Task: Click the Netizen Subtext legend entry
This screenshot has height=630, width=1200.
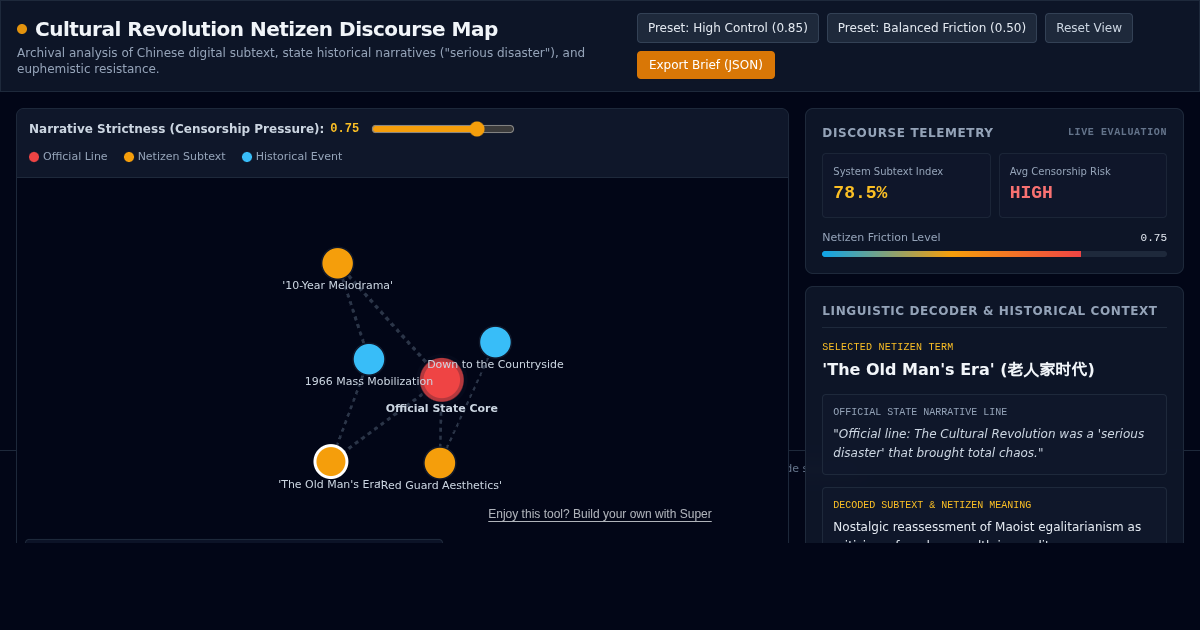Action: [175, 157]
